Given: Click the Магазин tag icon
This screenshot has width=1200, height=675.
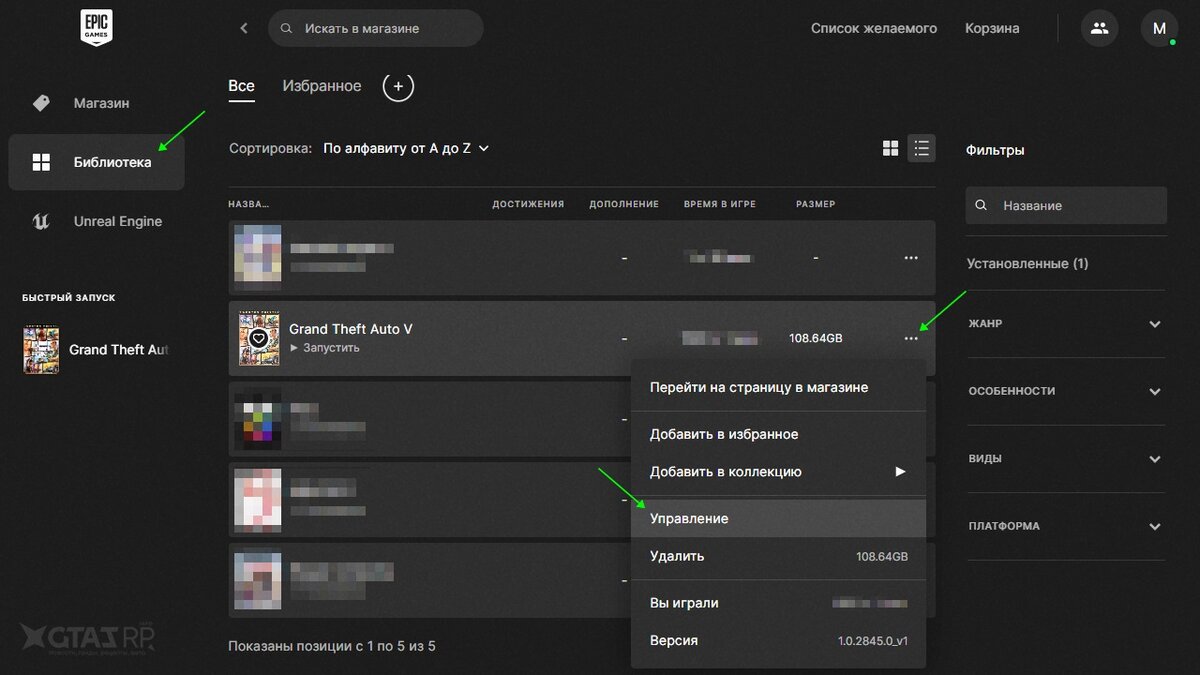Looking at the screenshot, I should (x=41, y=103).
